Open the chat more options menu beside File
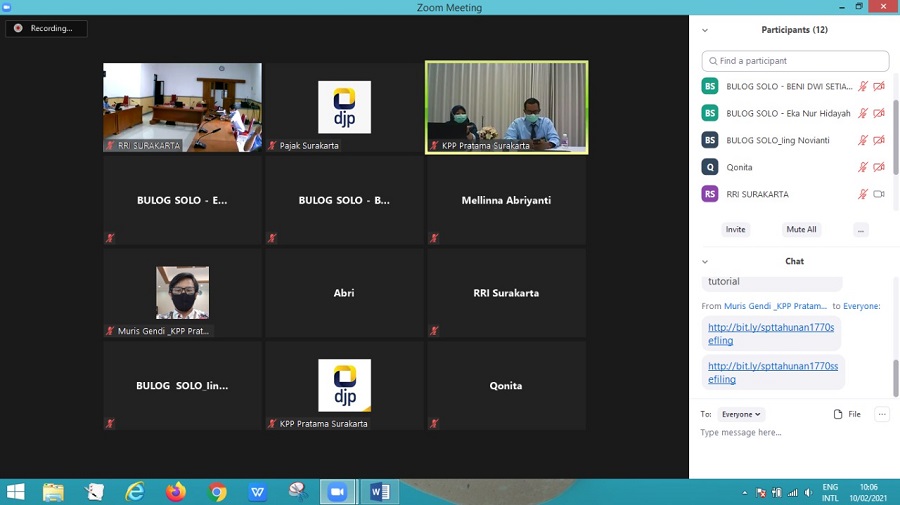The width and height of the screenshot is (900, 505). pos(881,414)
